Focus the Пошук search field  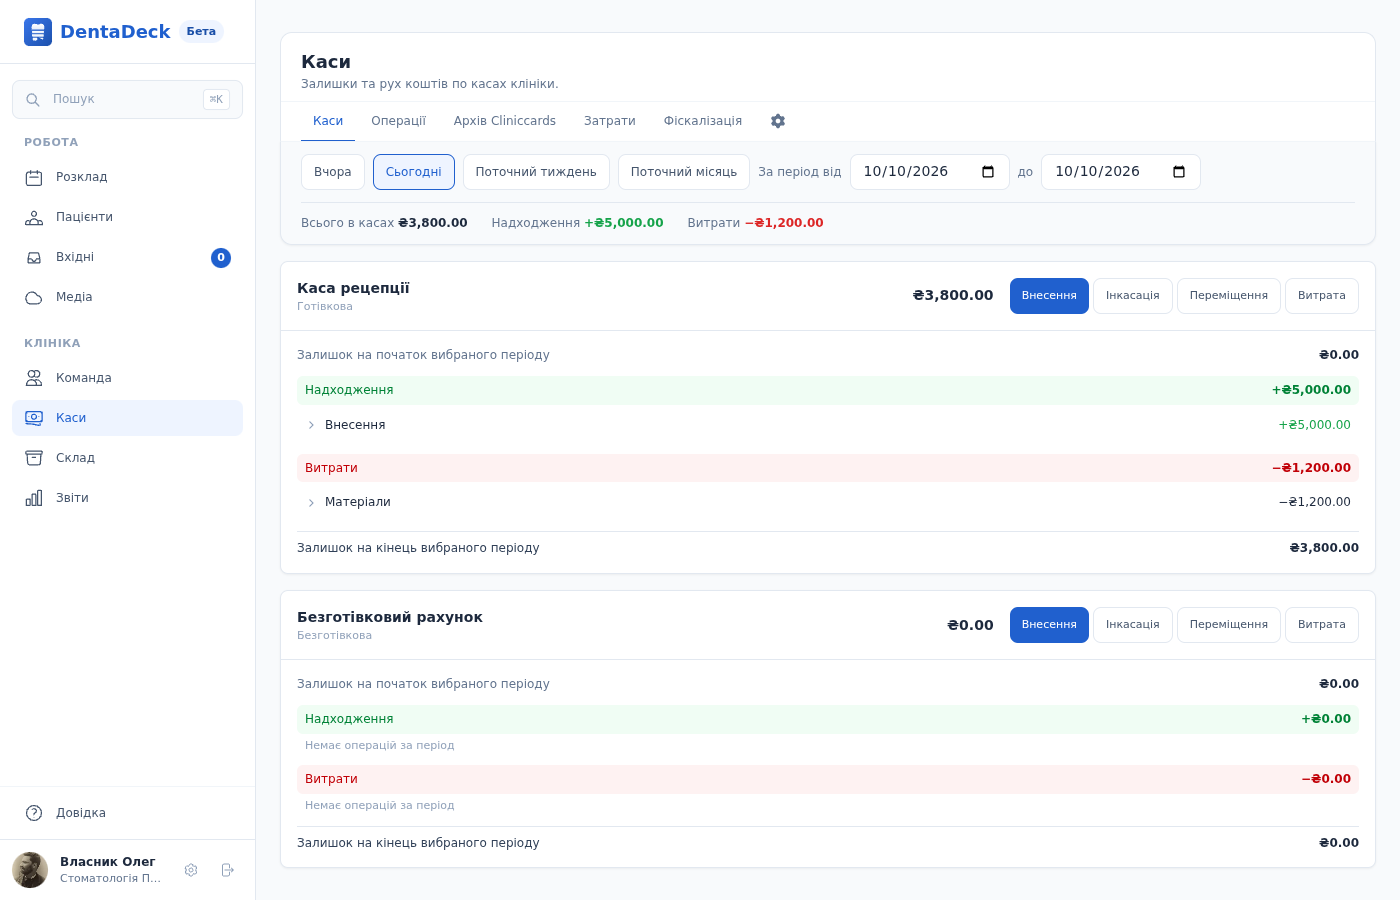[x=127, y=100]
